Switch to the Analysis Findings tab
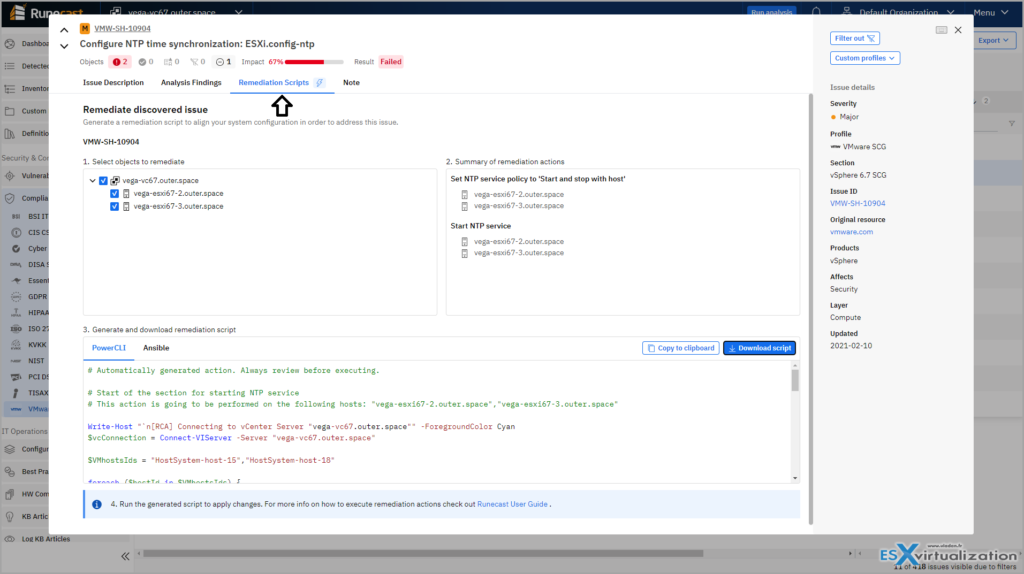1024x574 pixels. [191, 82]
